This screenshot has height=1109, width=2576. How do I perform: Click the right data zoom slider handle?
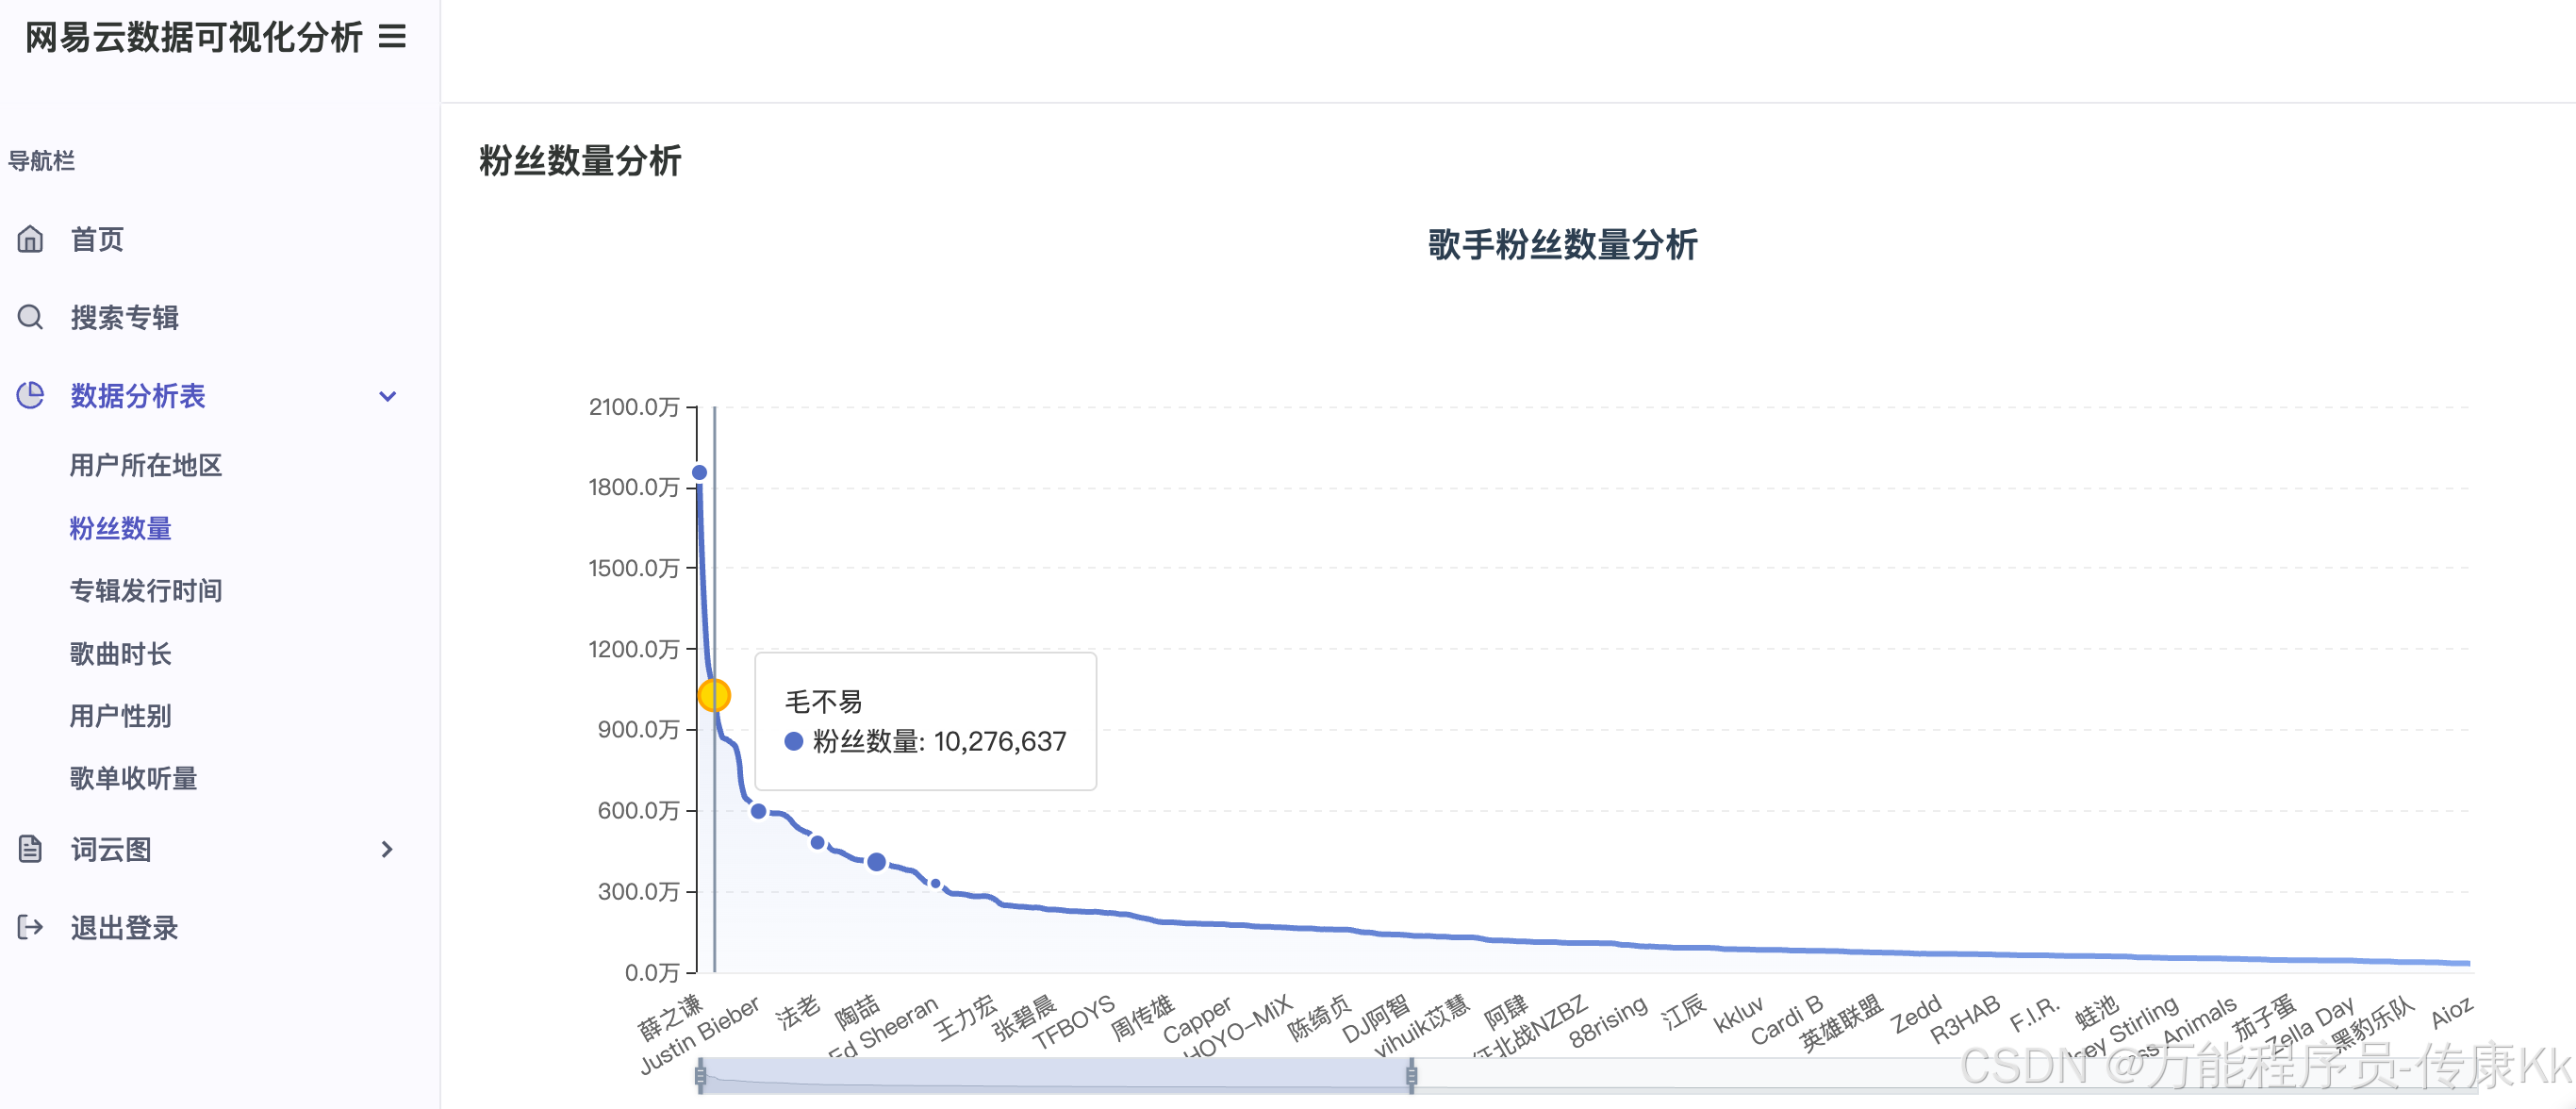click(1411, 1076)
